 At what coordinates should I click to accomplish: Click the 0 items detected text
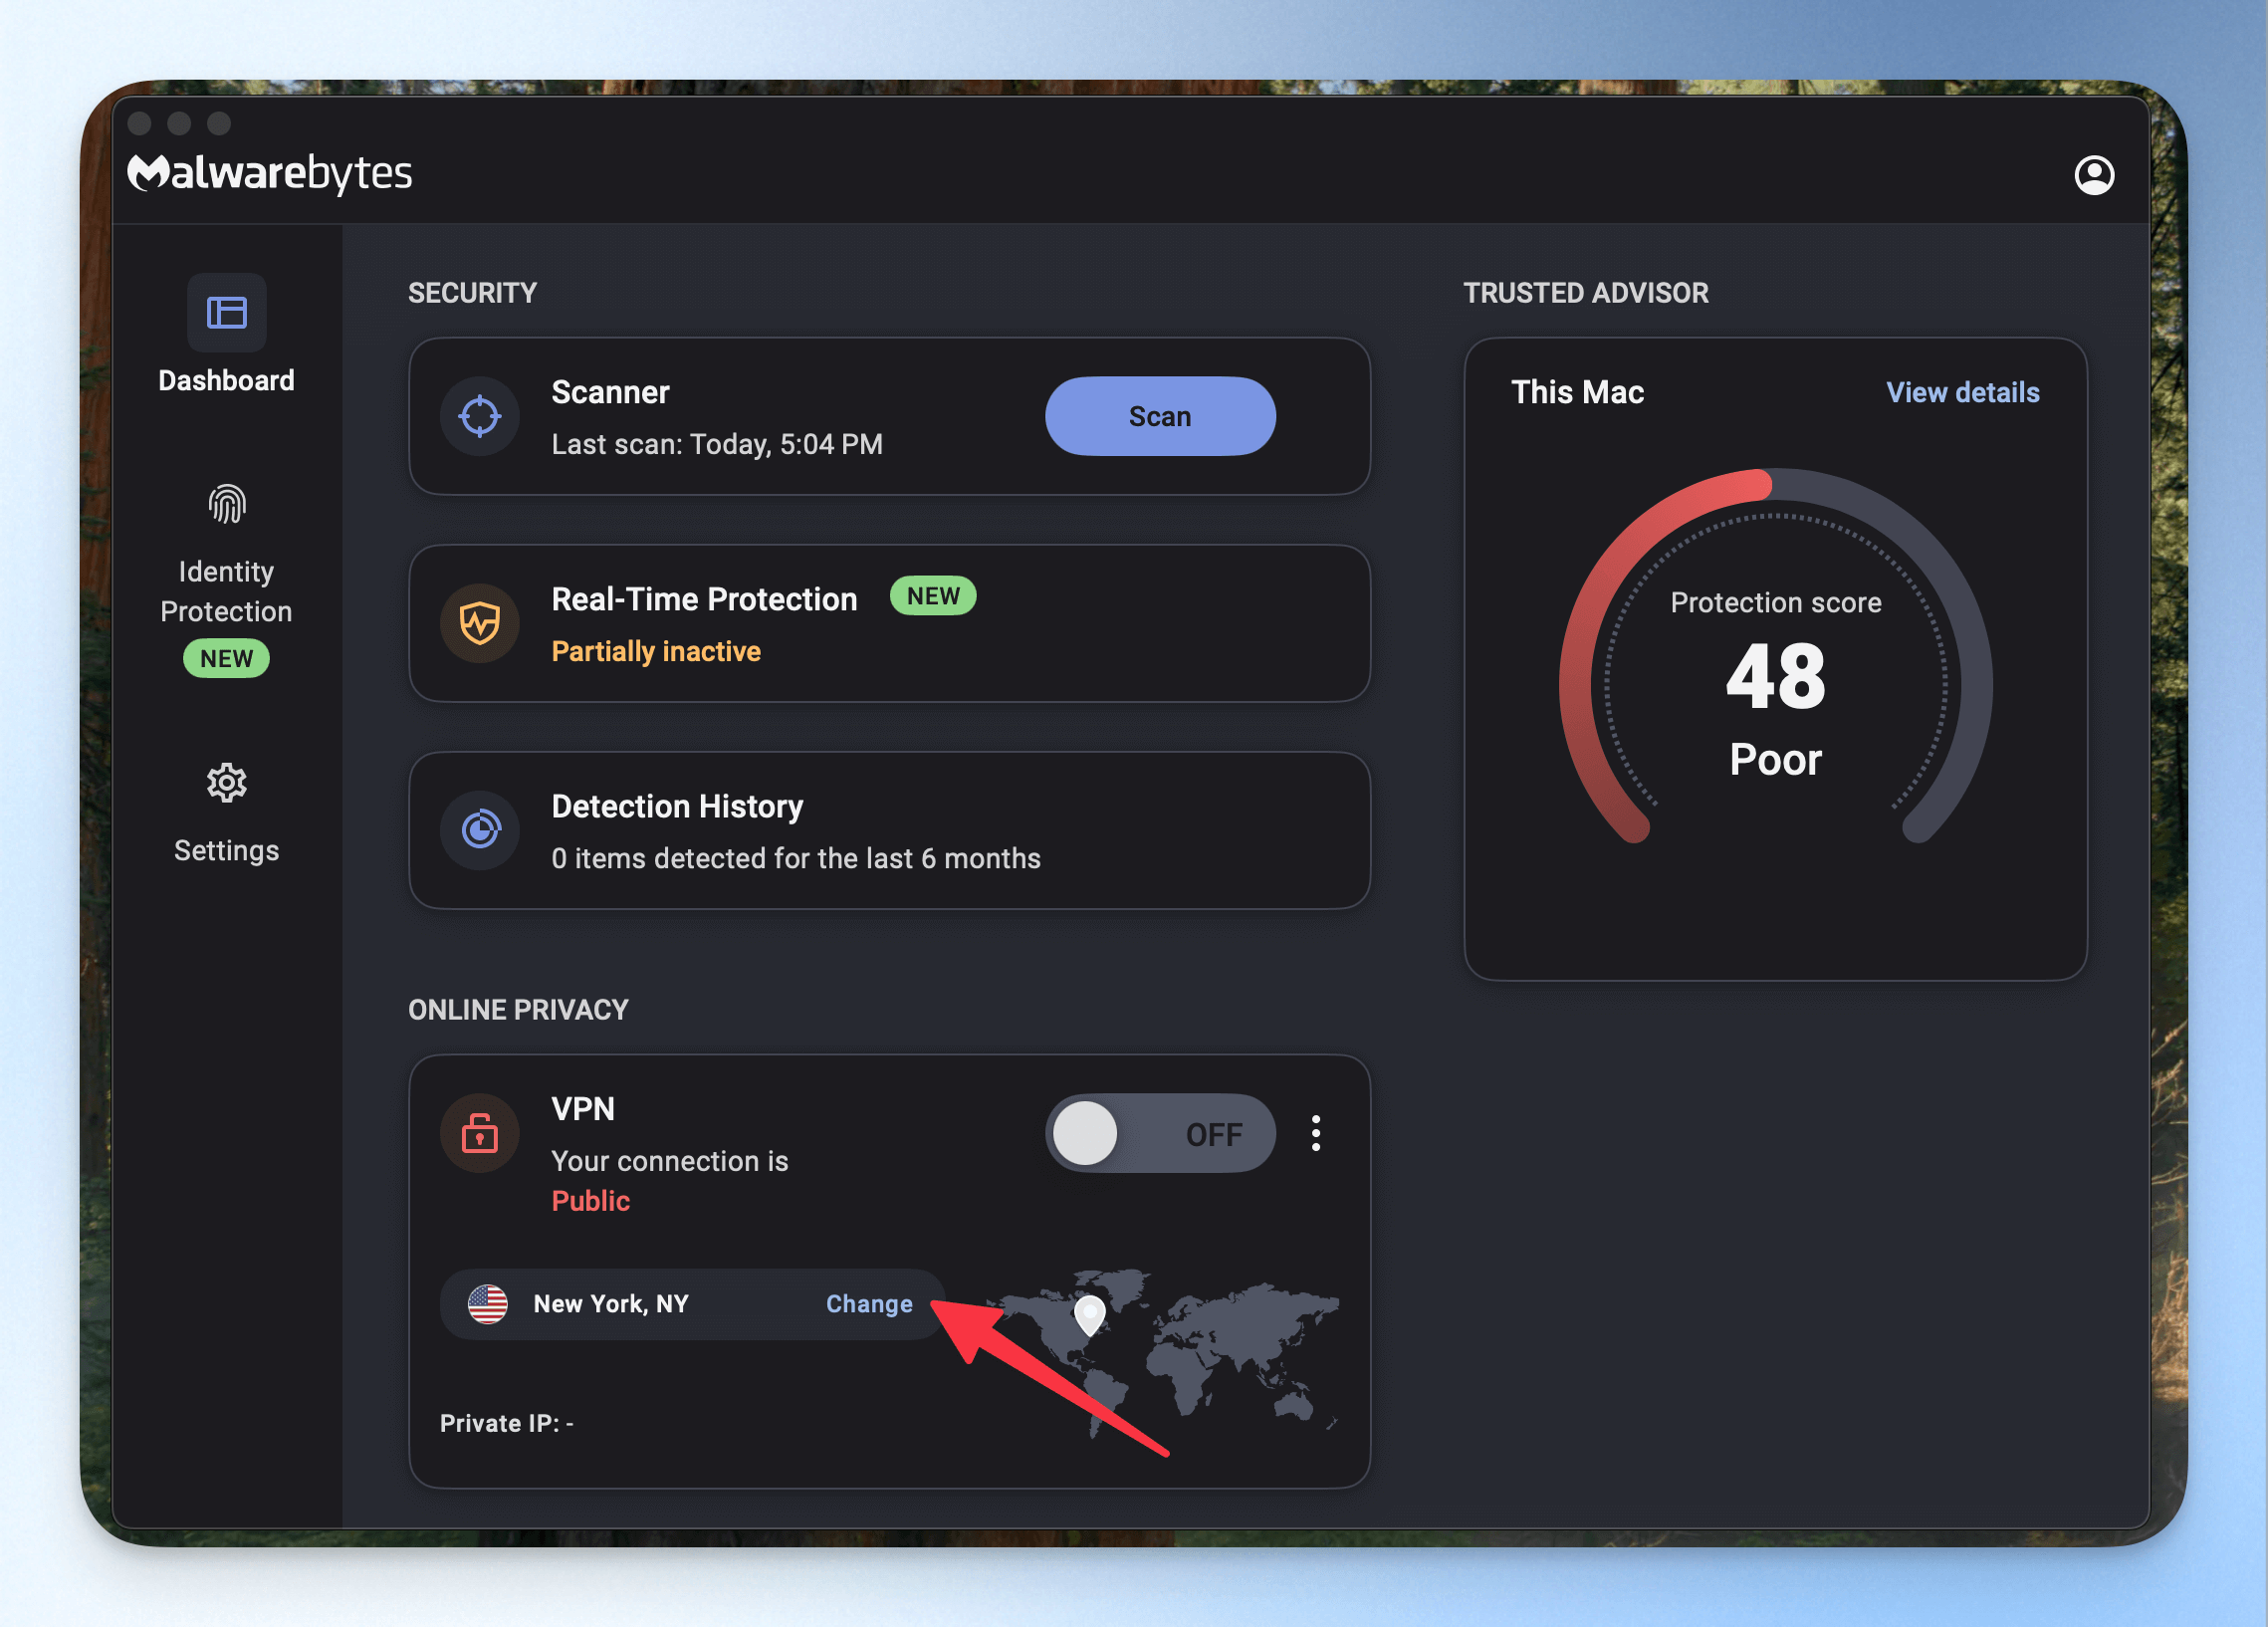(796, 858)
